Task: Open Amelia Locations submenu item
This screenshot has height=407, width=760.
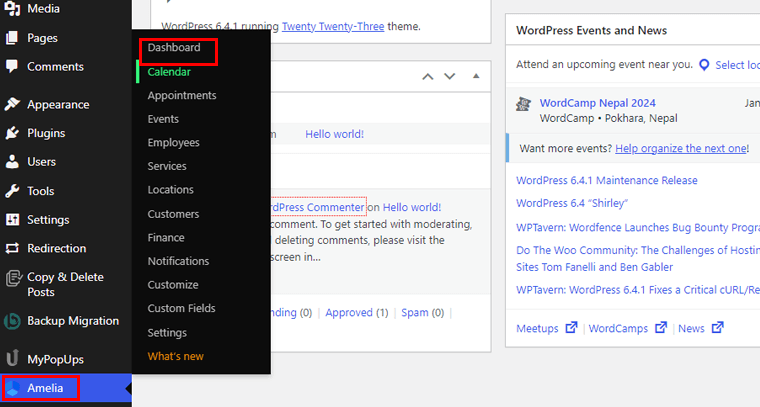Action: coord(171,189)
